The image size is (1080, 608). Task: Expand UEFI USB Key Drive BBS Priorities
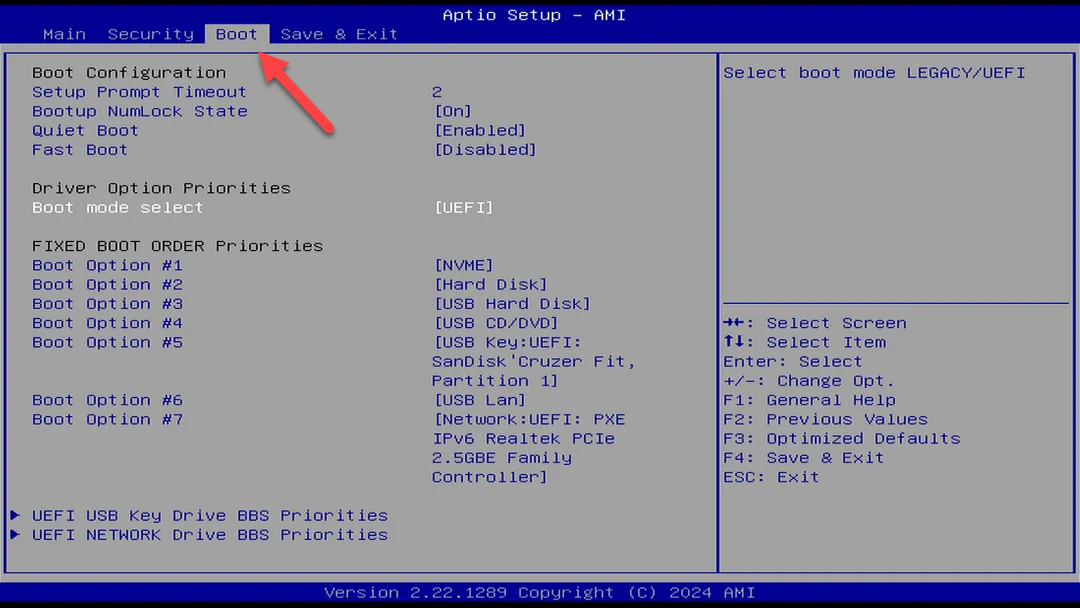tap(210, 516)
